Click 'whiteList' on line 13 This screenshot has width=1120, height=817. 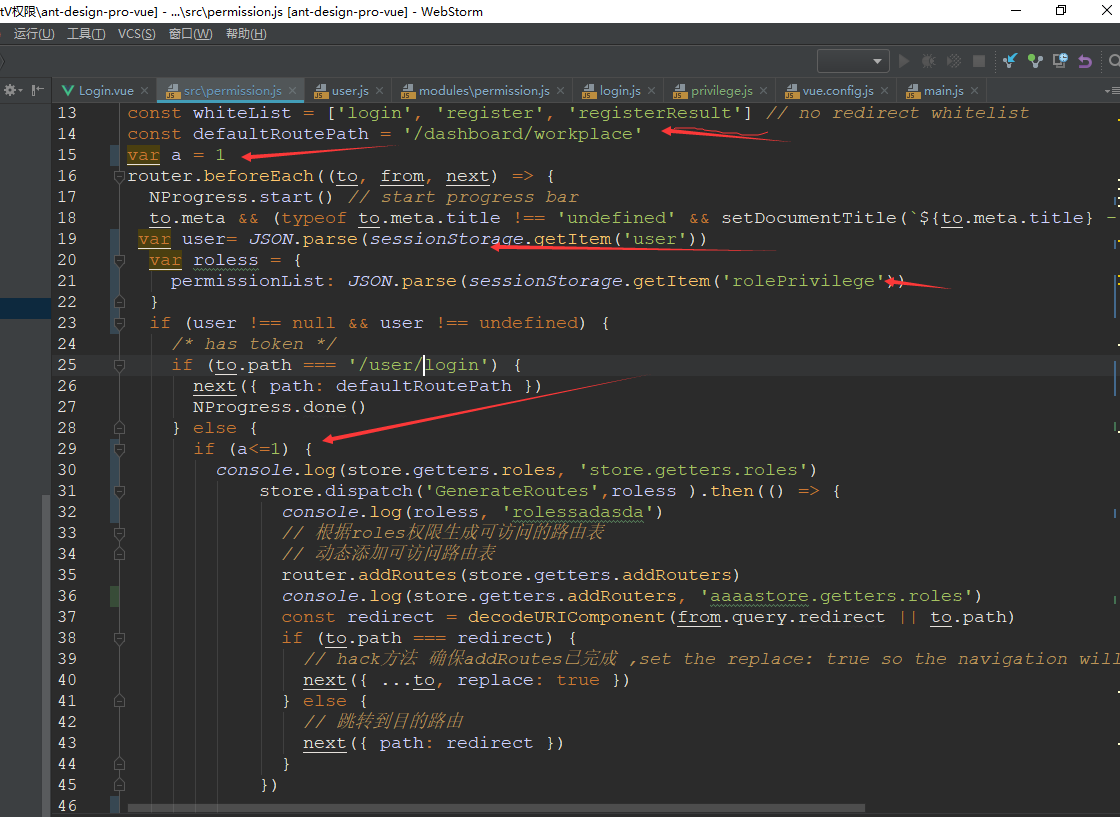coord(242,113)
